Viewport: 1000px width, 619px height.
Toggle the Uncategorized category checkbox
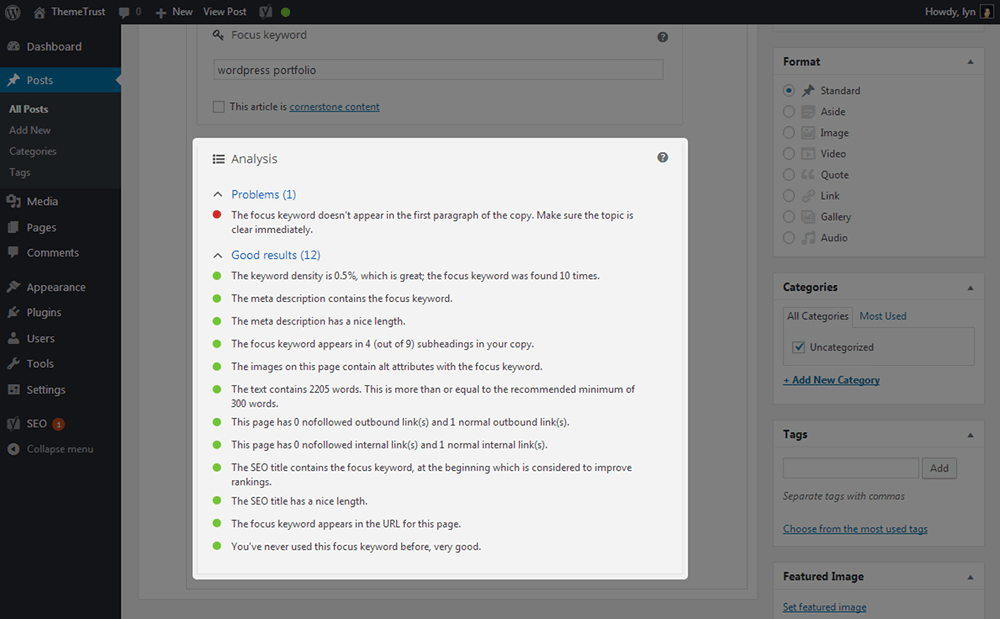click(798, 348)
